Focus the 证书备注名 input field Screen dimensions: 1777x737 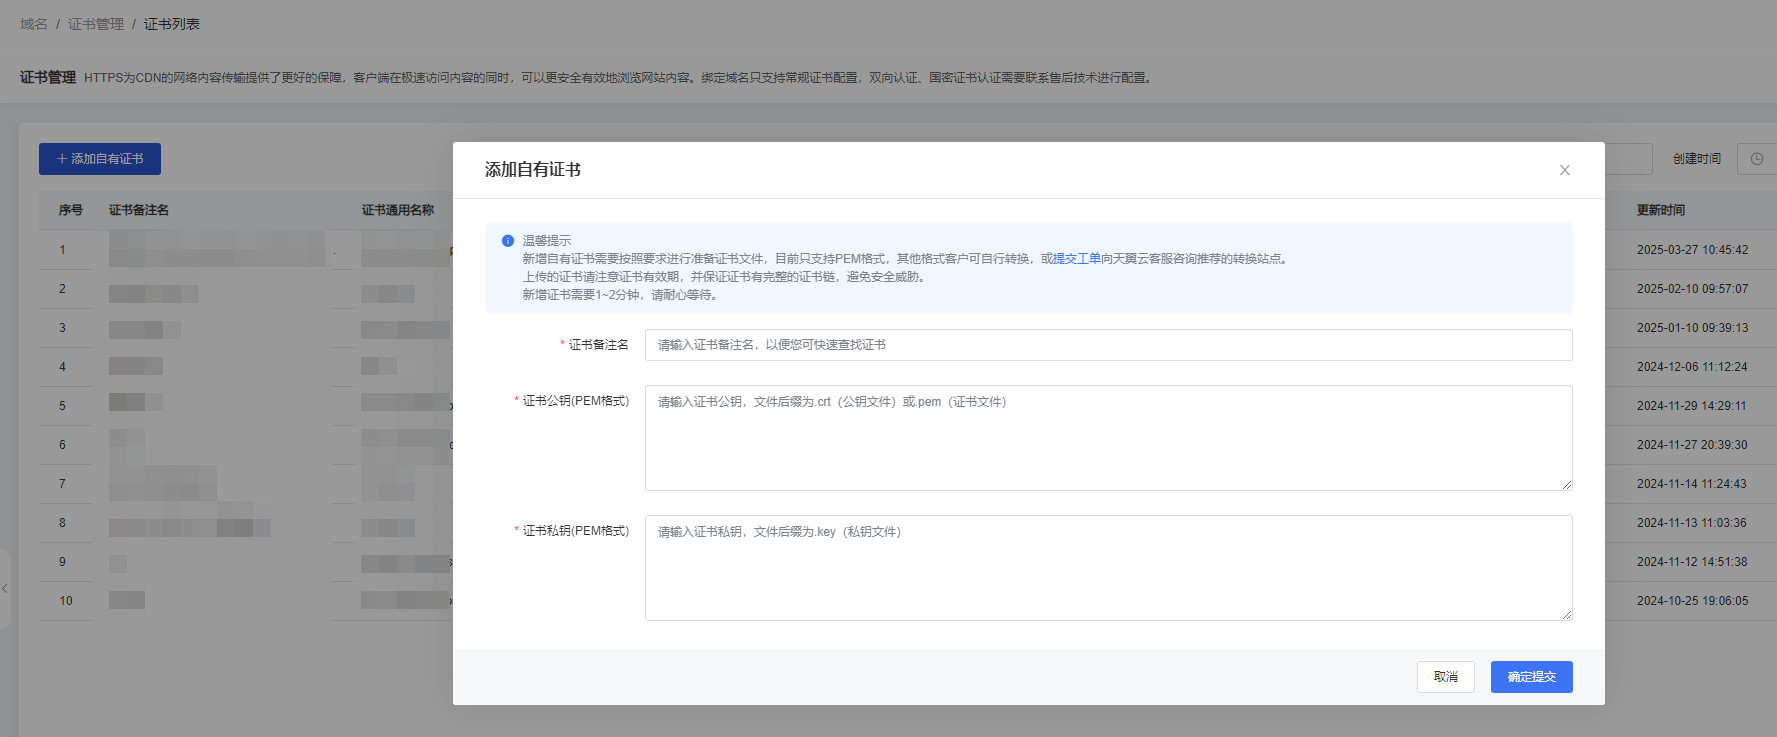tap(1108, 345)
